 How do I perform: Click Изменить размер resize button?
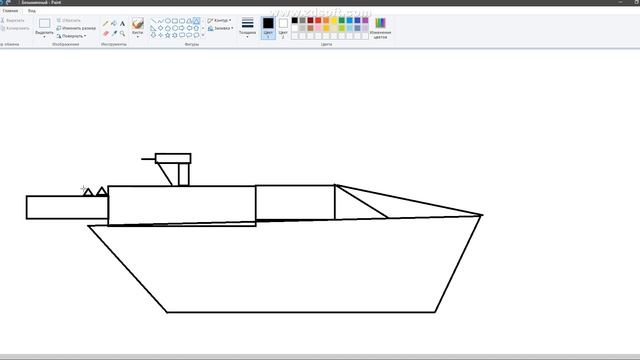coord(76,28)
